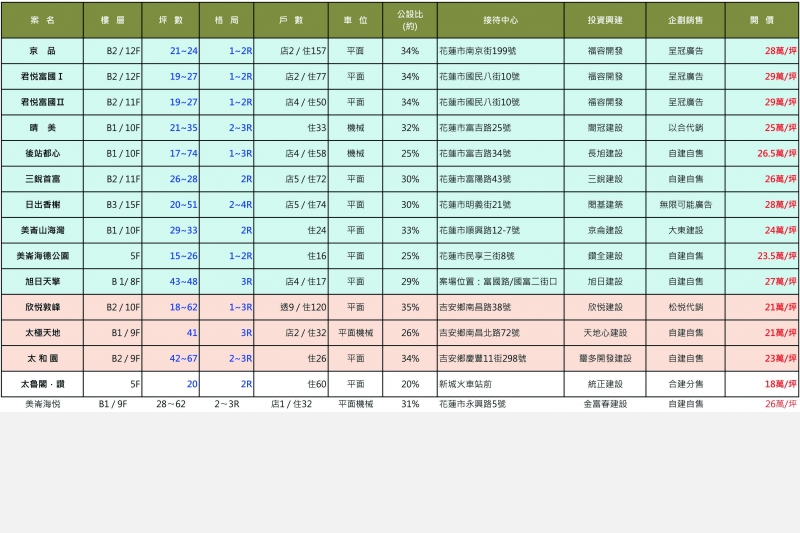
Task: Click the 店2 / 住157 units cell
Action: click(x=291, y=51)
